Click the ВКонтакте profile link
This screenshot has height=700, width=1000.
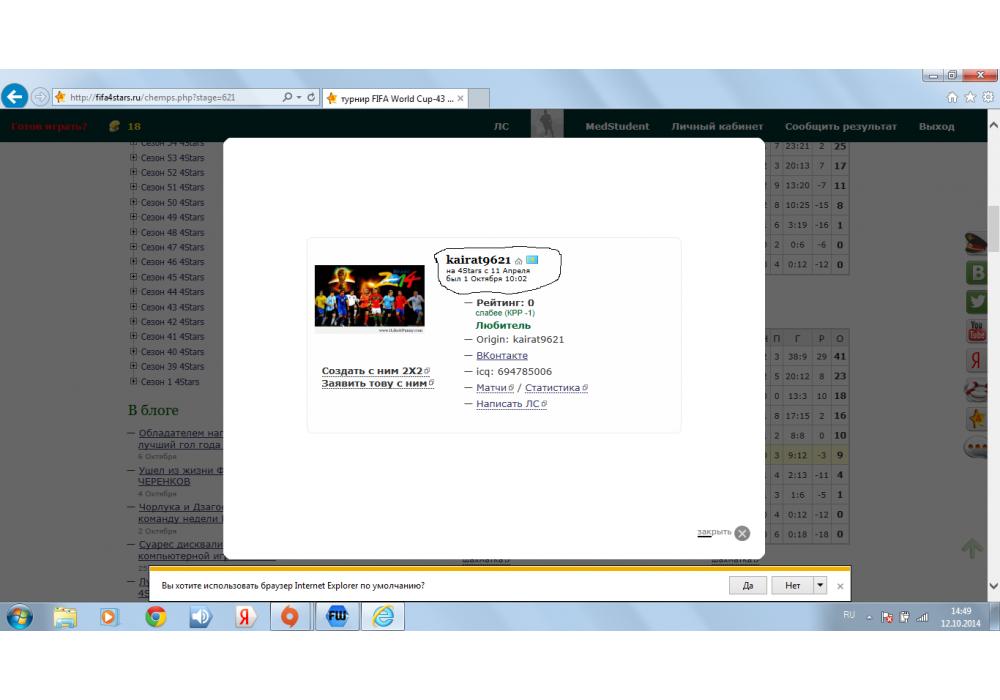[x=501, y=356]
